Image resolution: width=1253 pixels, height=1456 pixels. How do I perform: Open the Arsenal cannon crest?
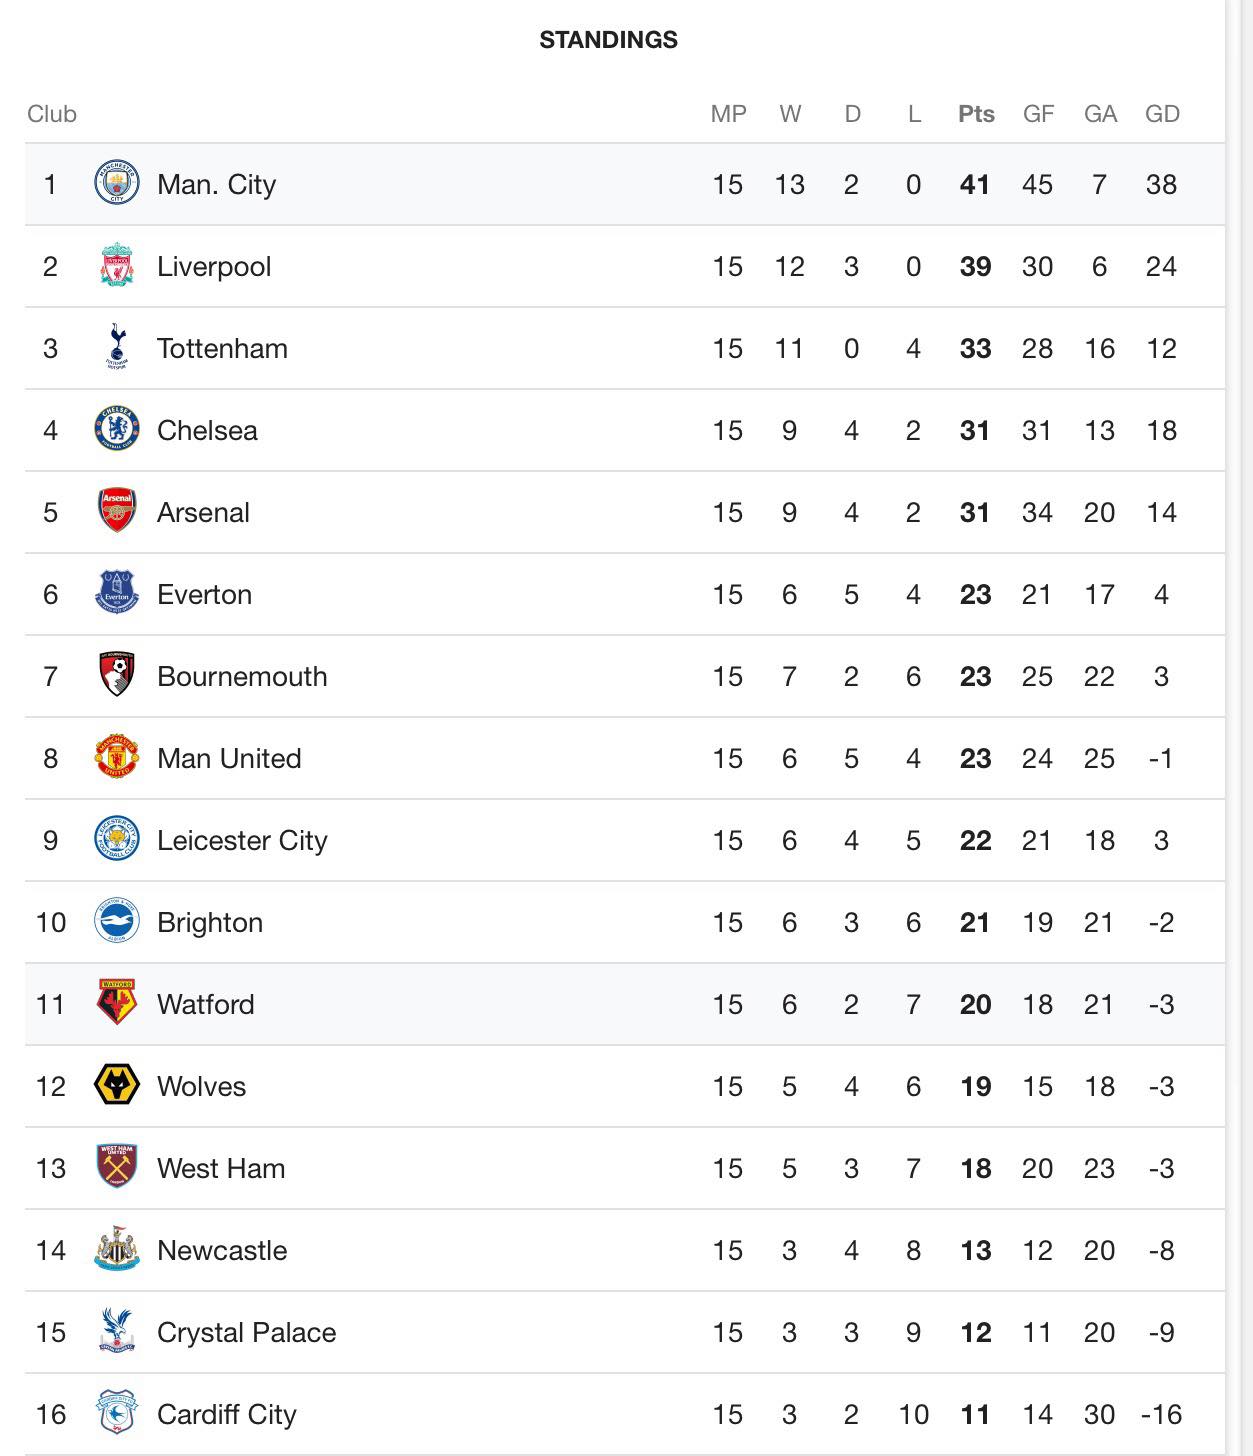pos(116,512)
